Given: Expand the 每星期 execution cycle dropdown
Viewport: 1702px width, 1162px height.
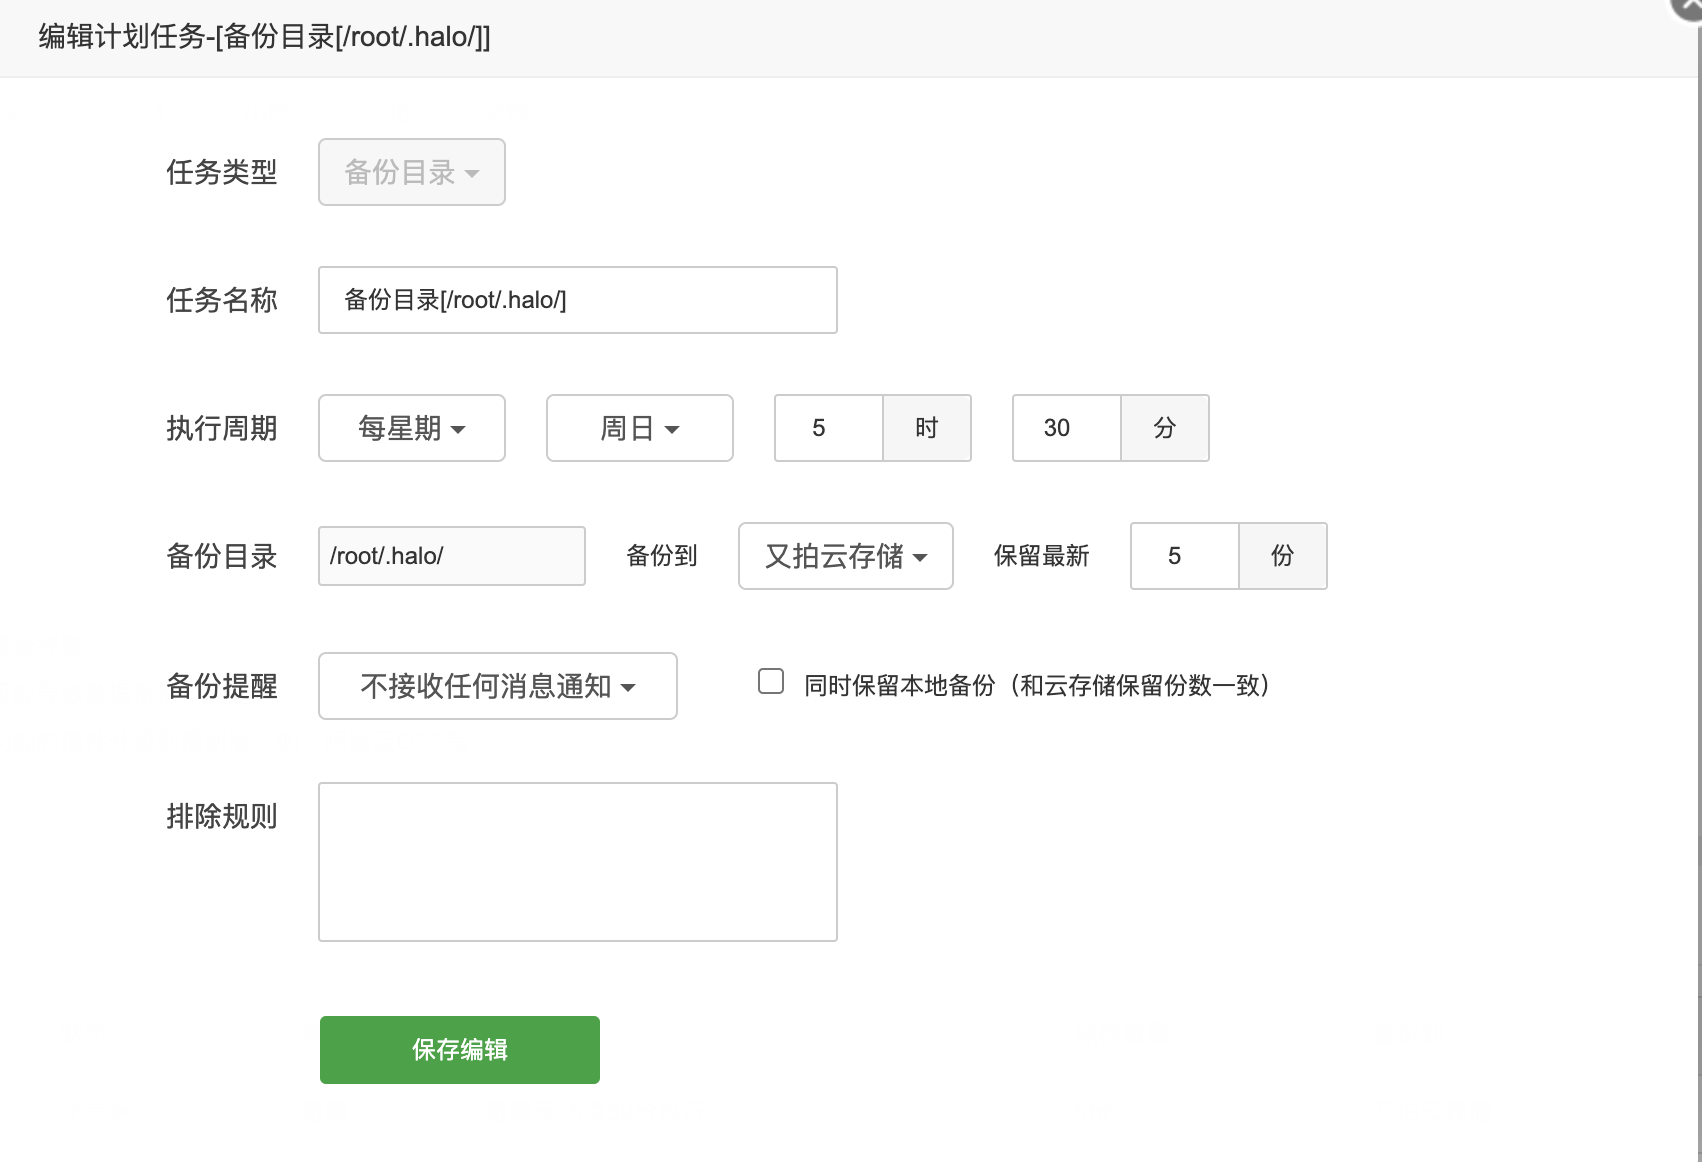Looking at the screenshot, I should pyautogui.click(x=411, y=428).
